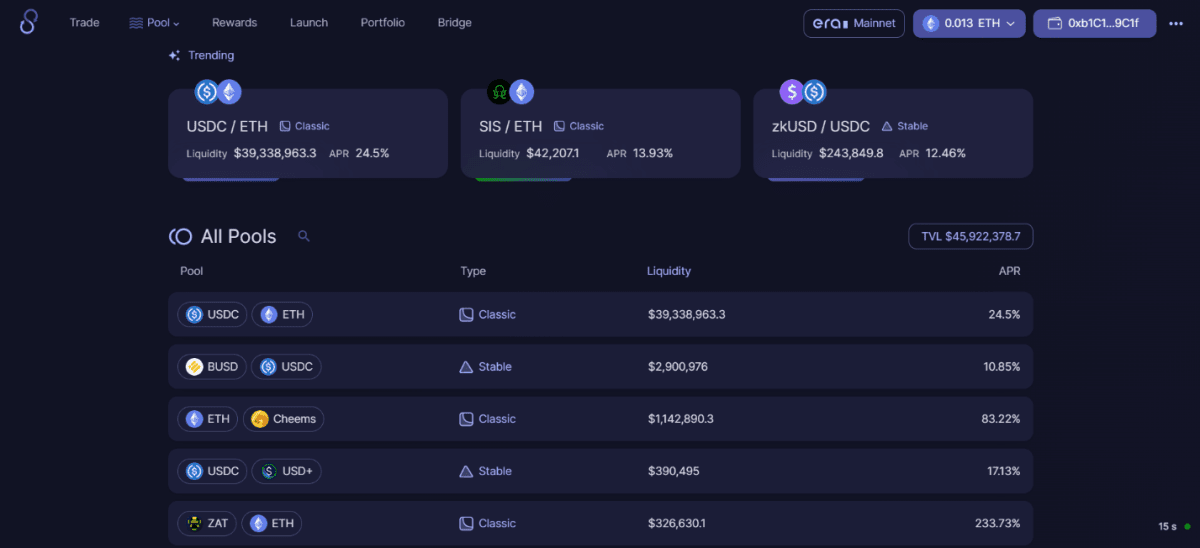The image size is (1200, 548).
Task: Click the Cheems token chip
Action: pos(284,419)
